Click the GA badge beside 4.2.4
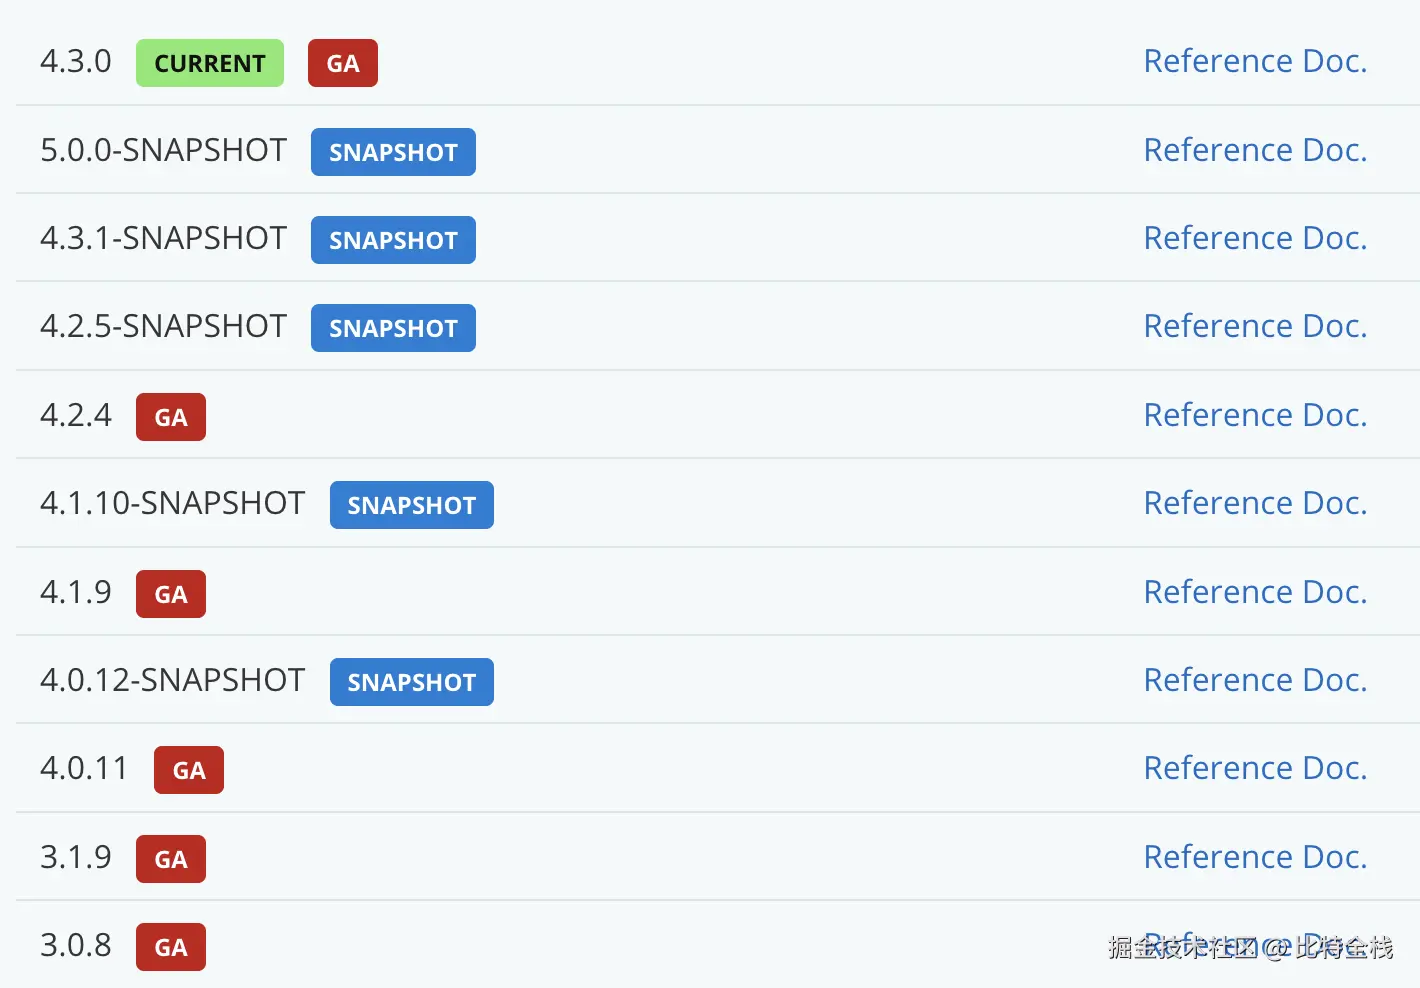Viewport: 1420px width, 988px height. pyautogui.click(x=171, y=417)
